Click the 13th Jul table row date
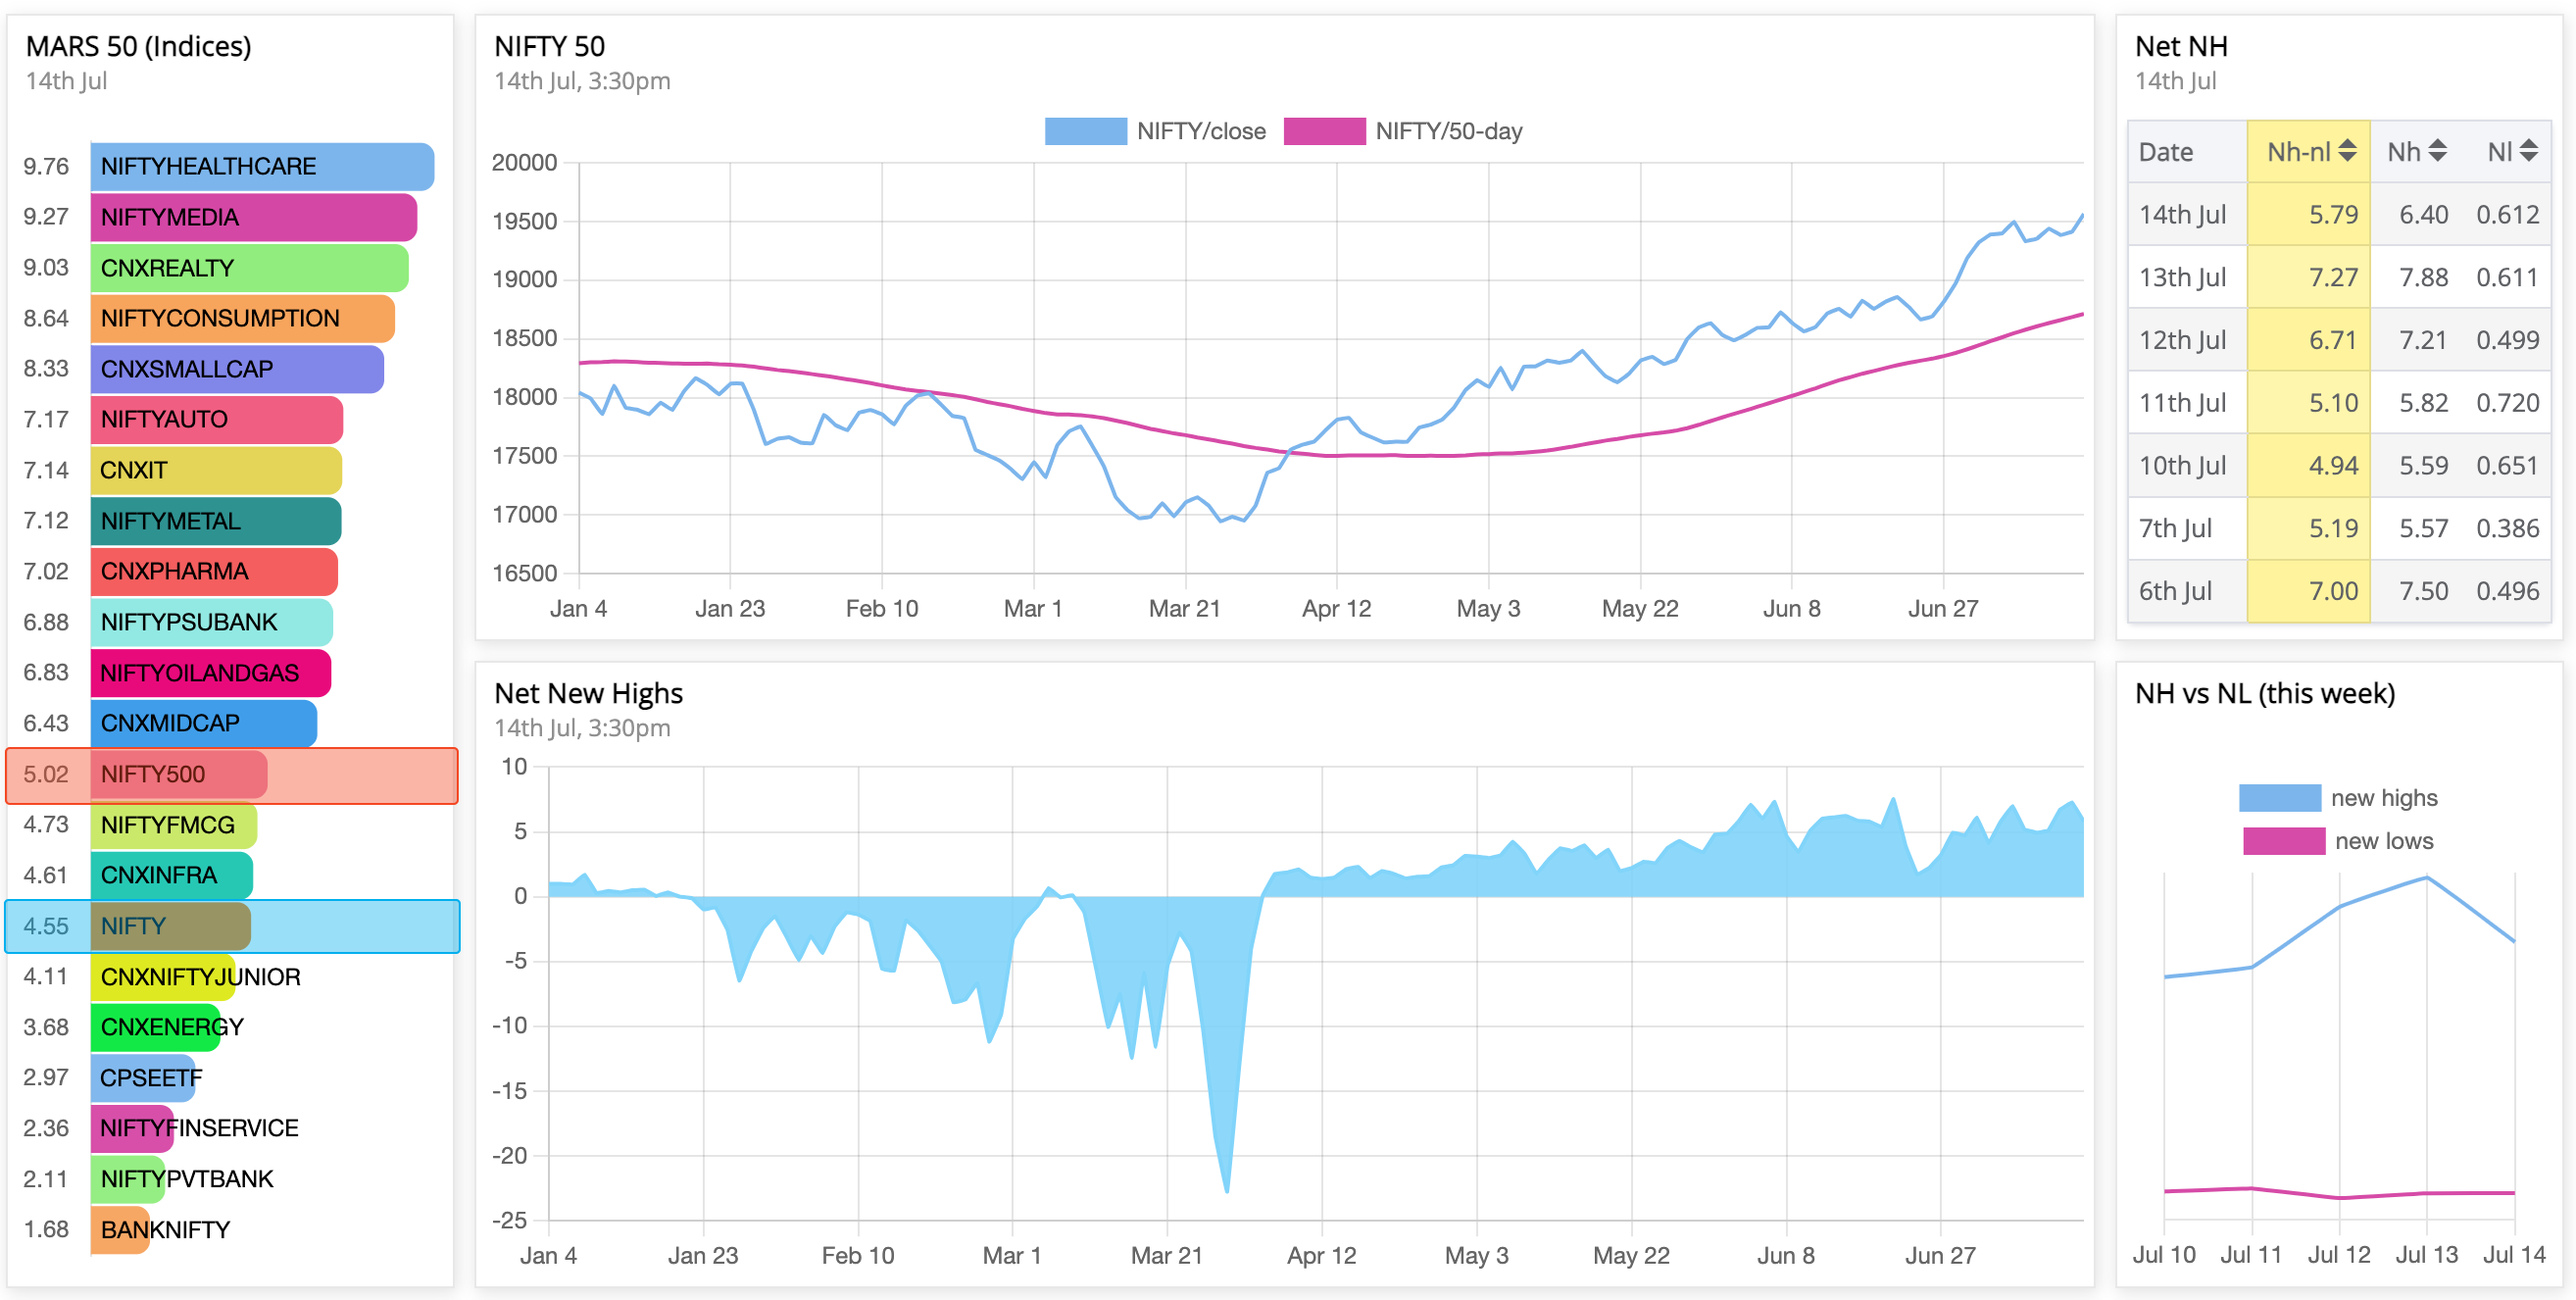Image resolution: width=2576 pixels, height=1300 pixels. tap(2182, 277)
